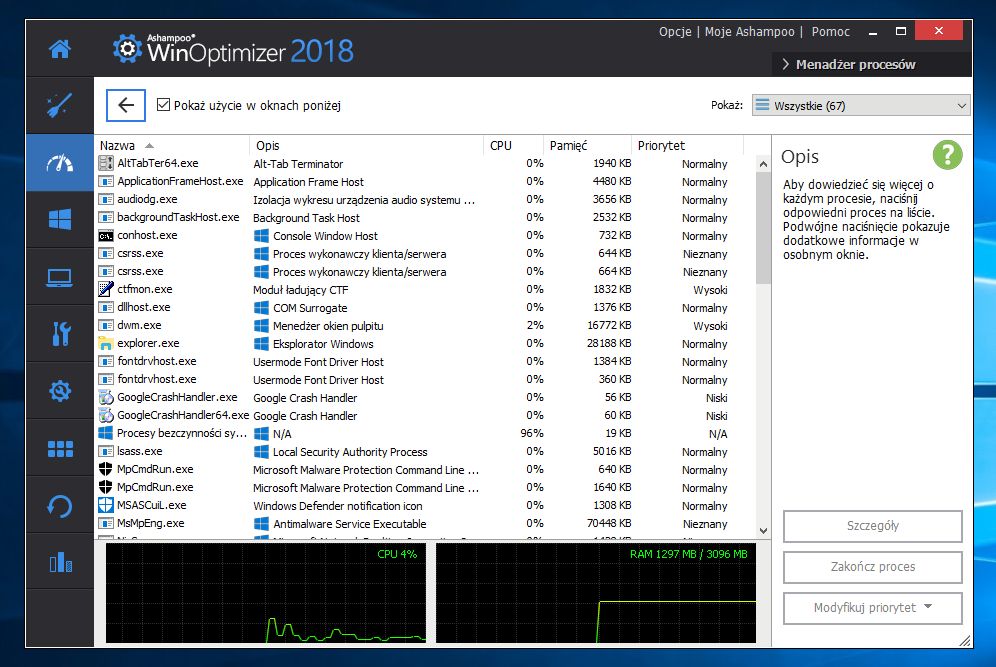Click the ctfmon.exe pen icon
The image size is (996, 667).
(105, 289)
